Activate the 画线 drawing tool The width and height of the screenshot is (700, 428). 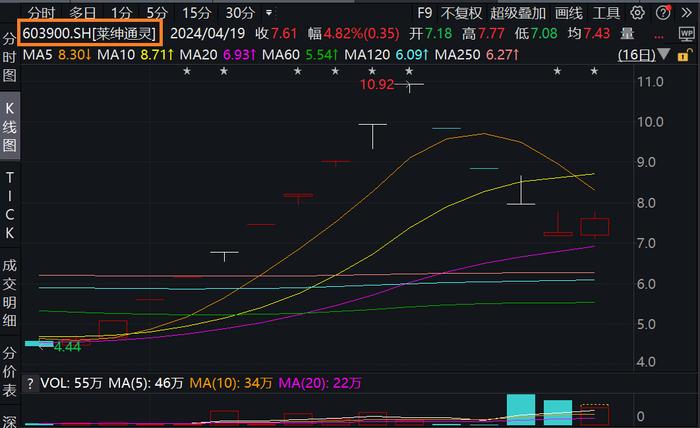point(569,13)
